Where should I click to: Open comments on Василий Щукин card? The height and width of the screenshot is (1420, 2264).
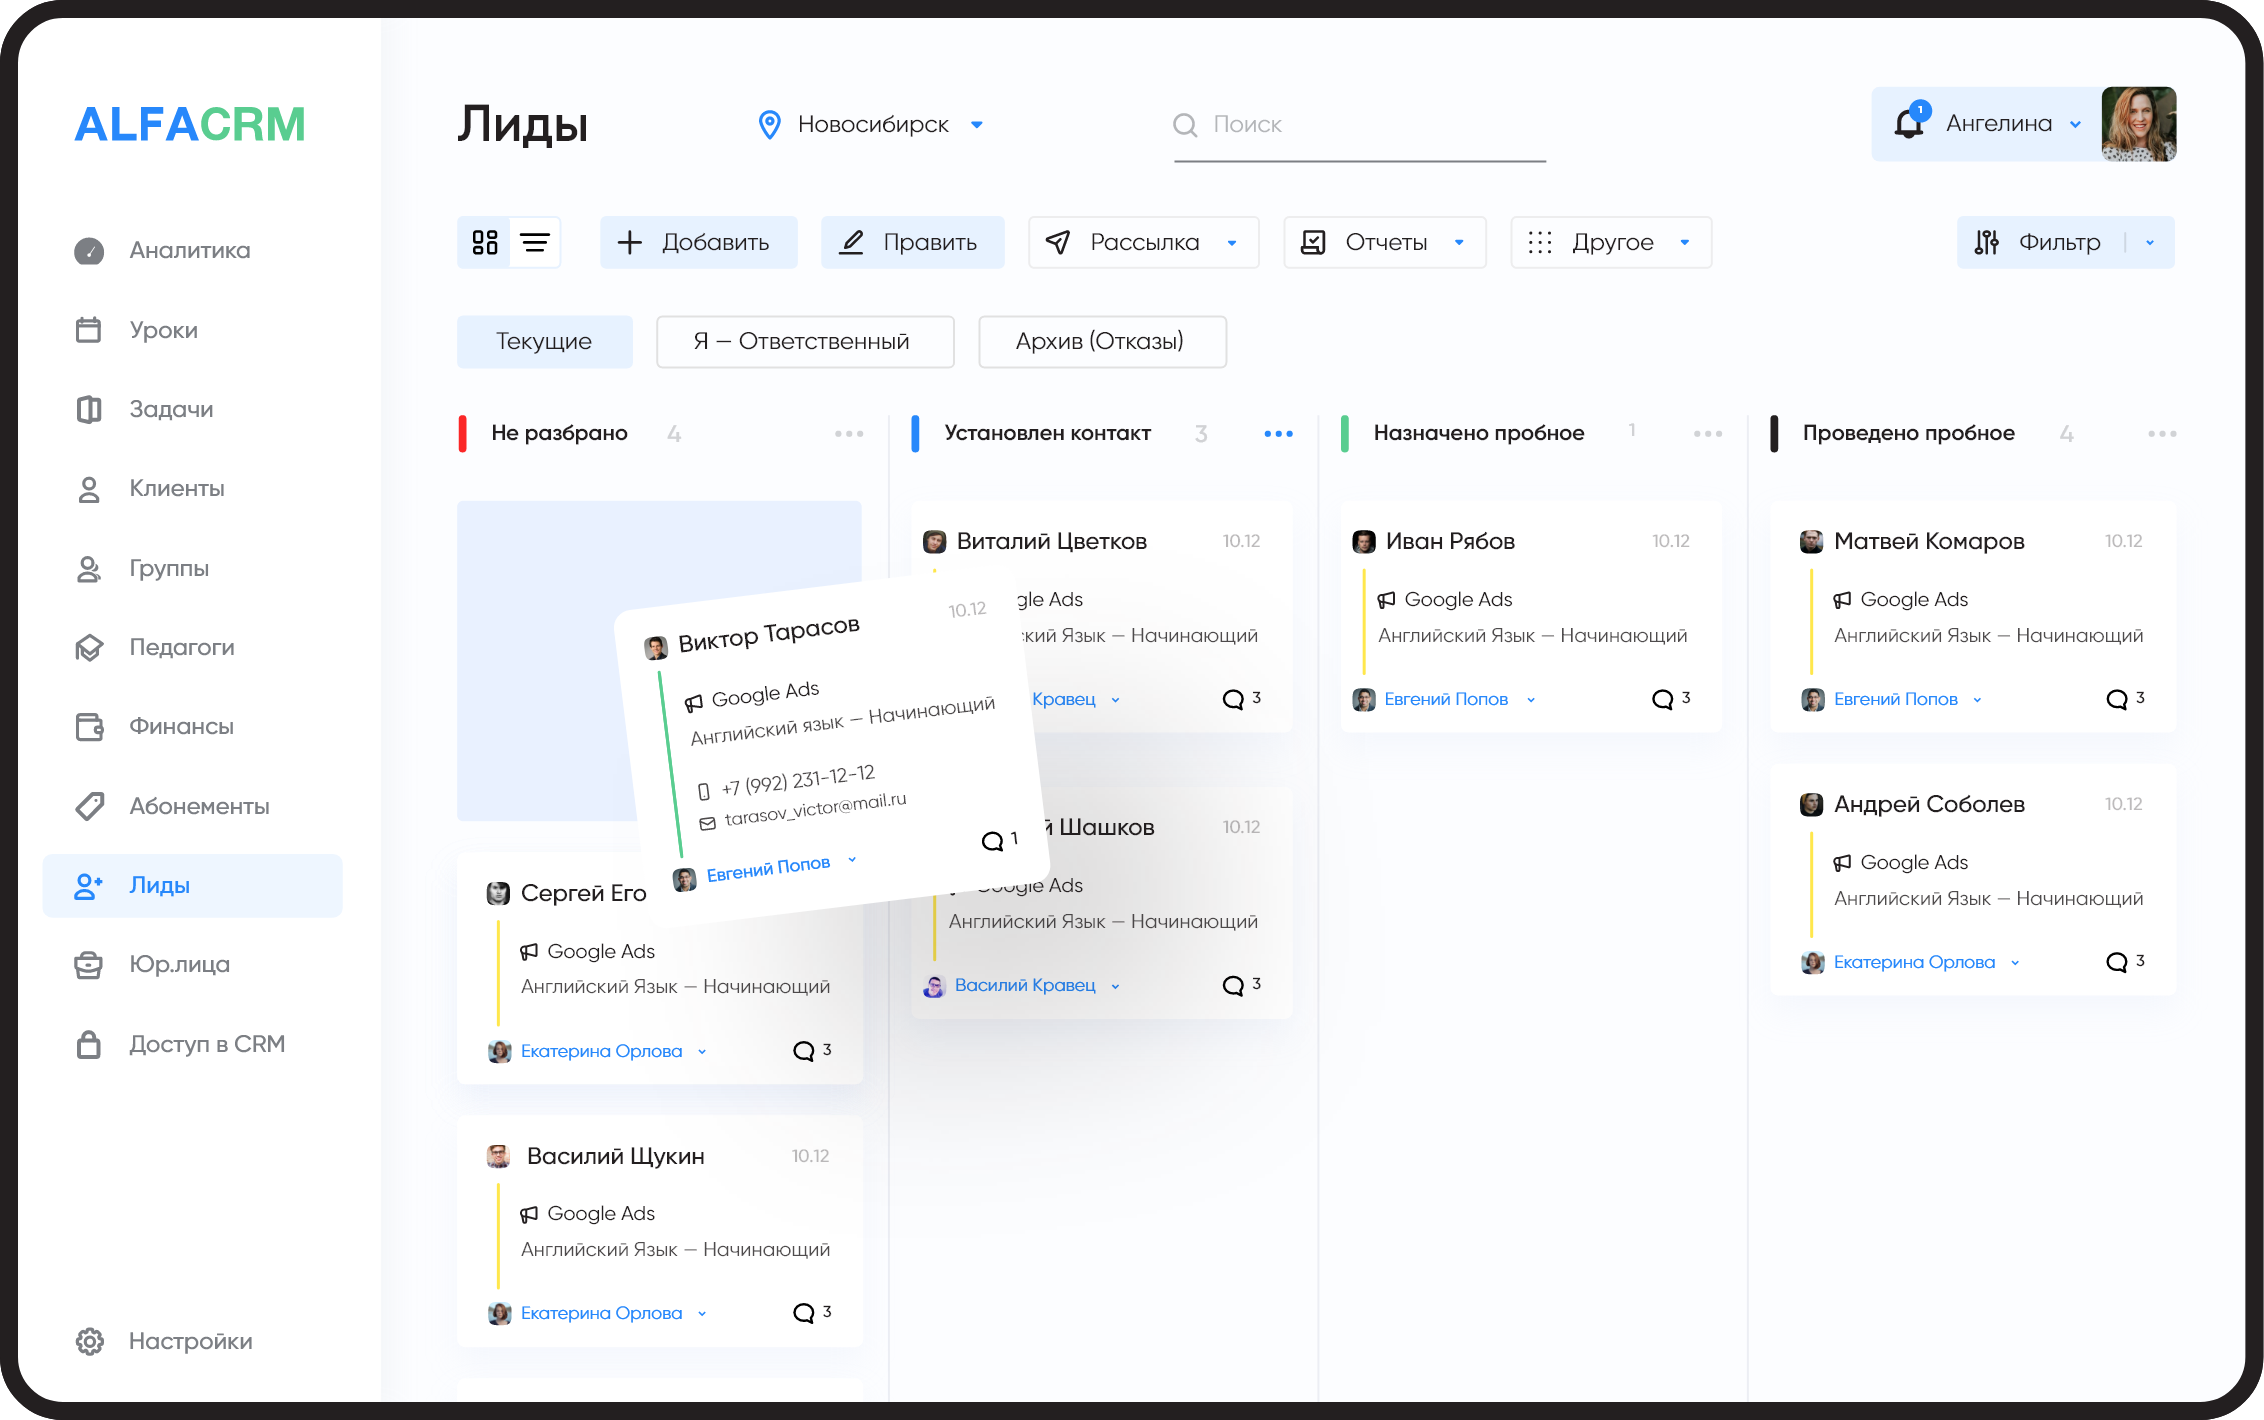[805, 1312]
